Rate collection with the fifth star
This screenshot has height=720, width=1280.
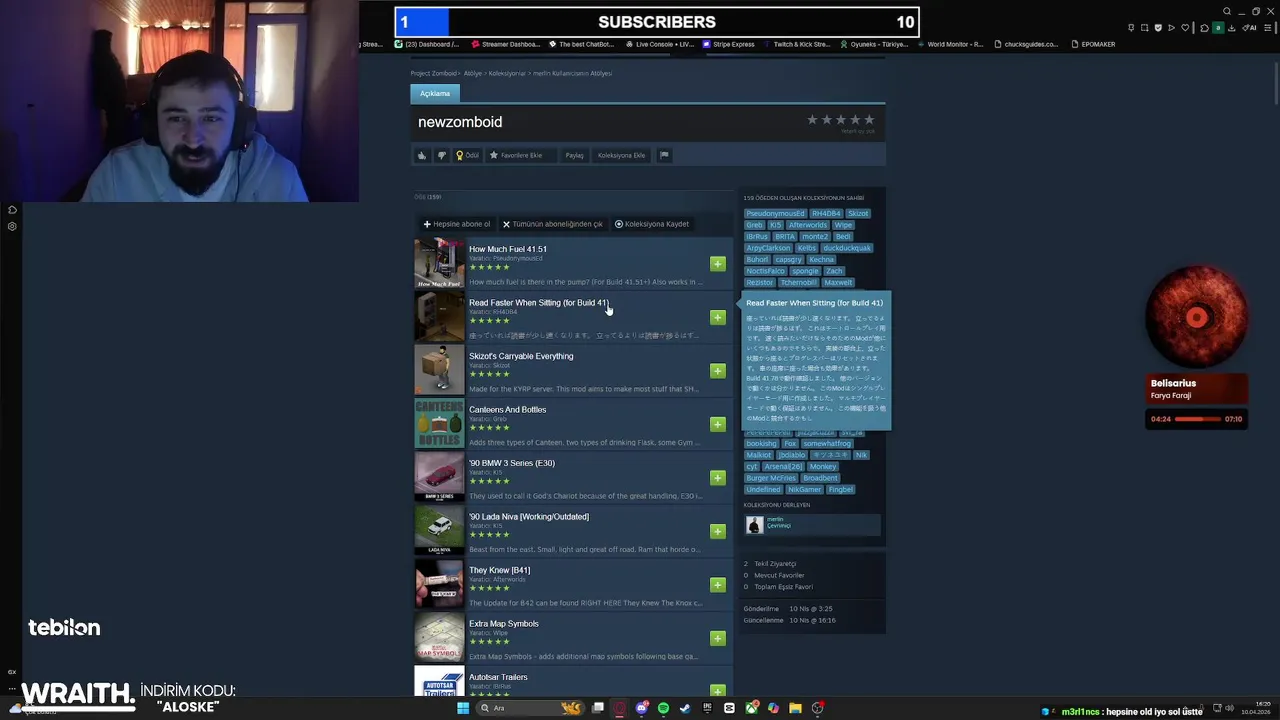(869, 120)
